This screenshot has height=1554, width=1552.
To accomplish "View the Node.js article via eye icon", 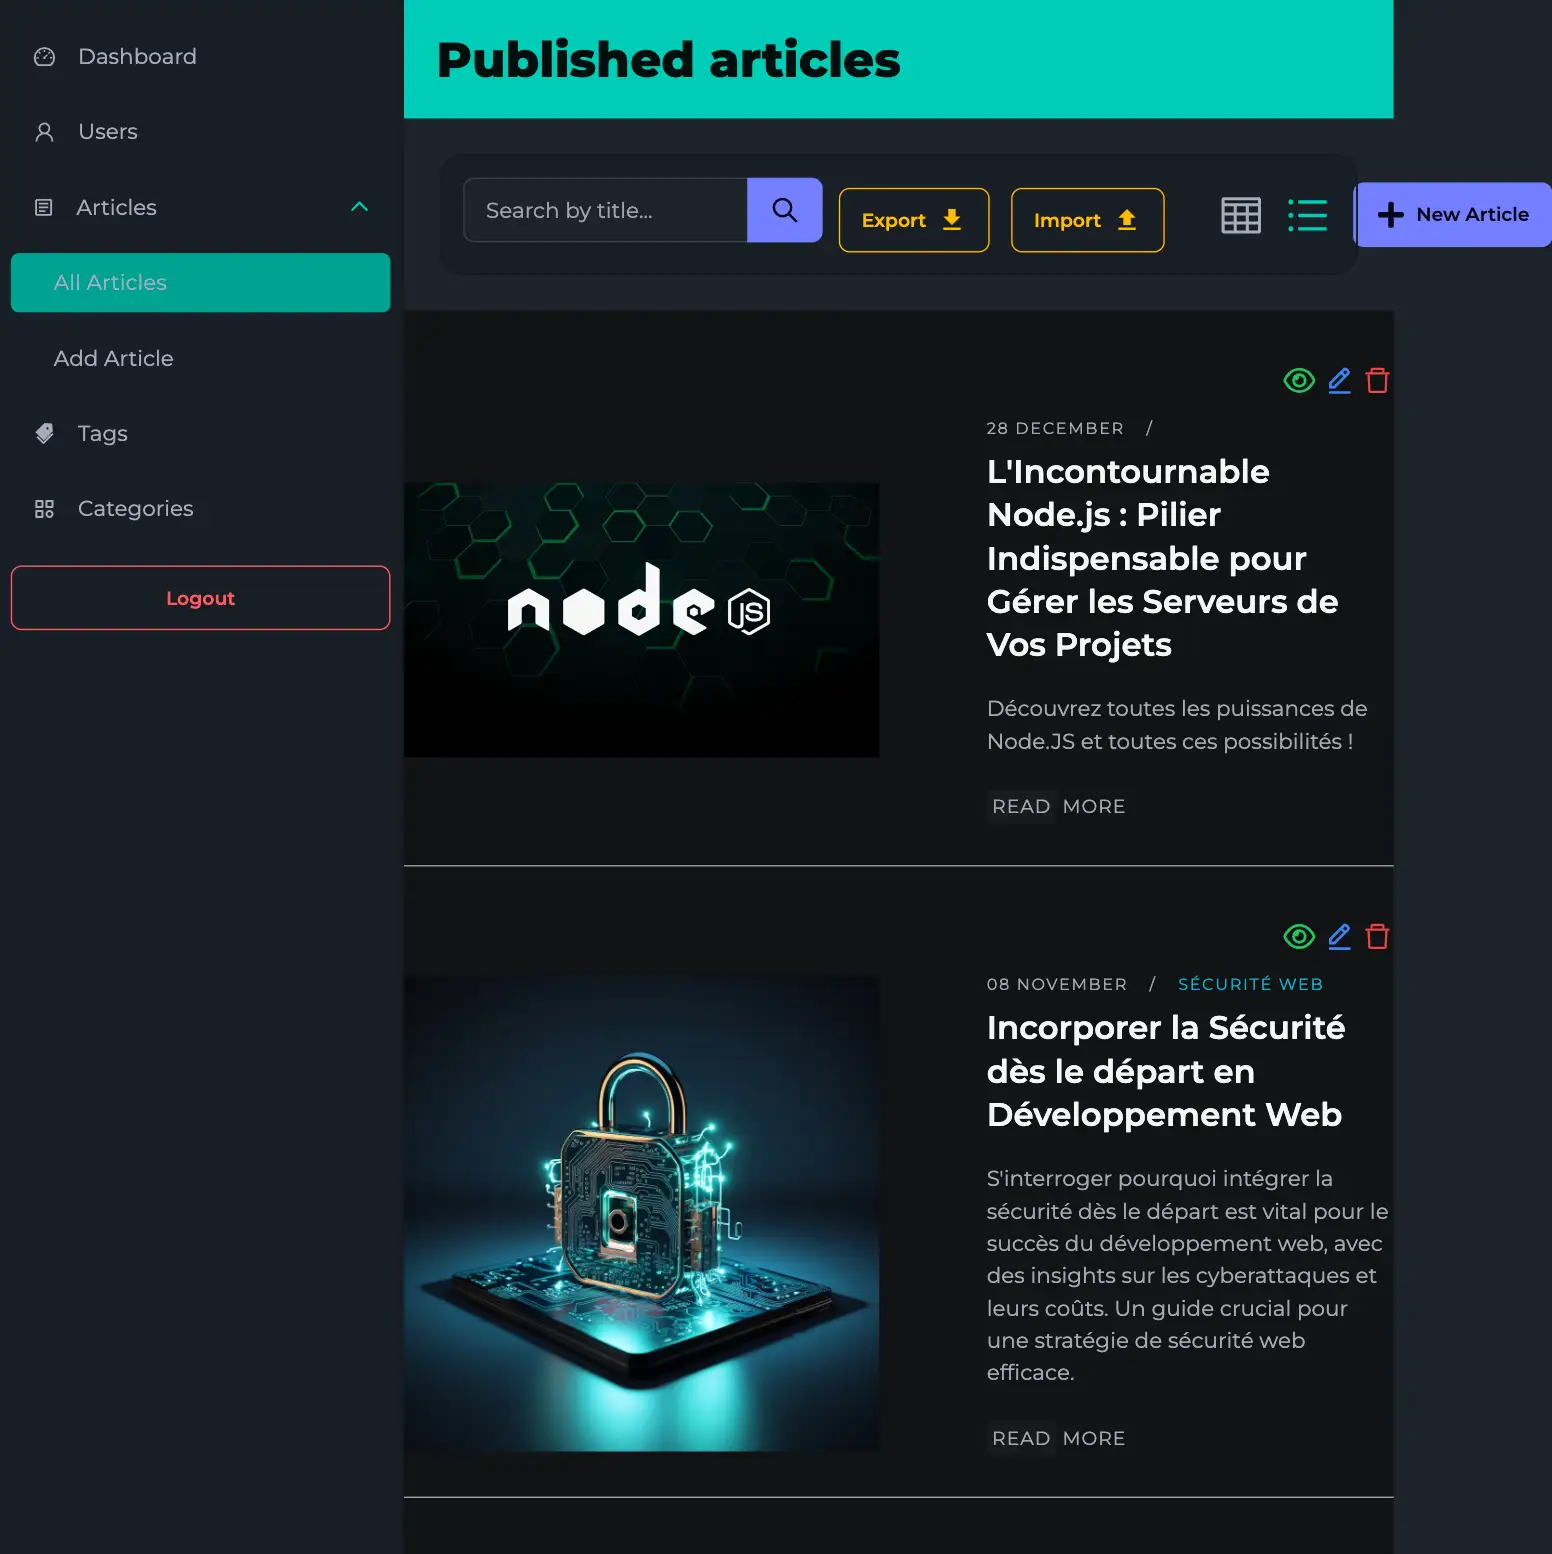I will click(x=1298, y=380).
